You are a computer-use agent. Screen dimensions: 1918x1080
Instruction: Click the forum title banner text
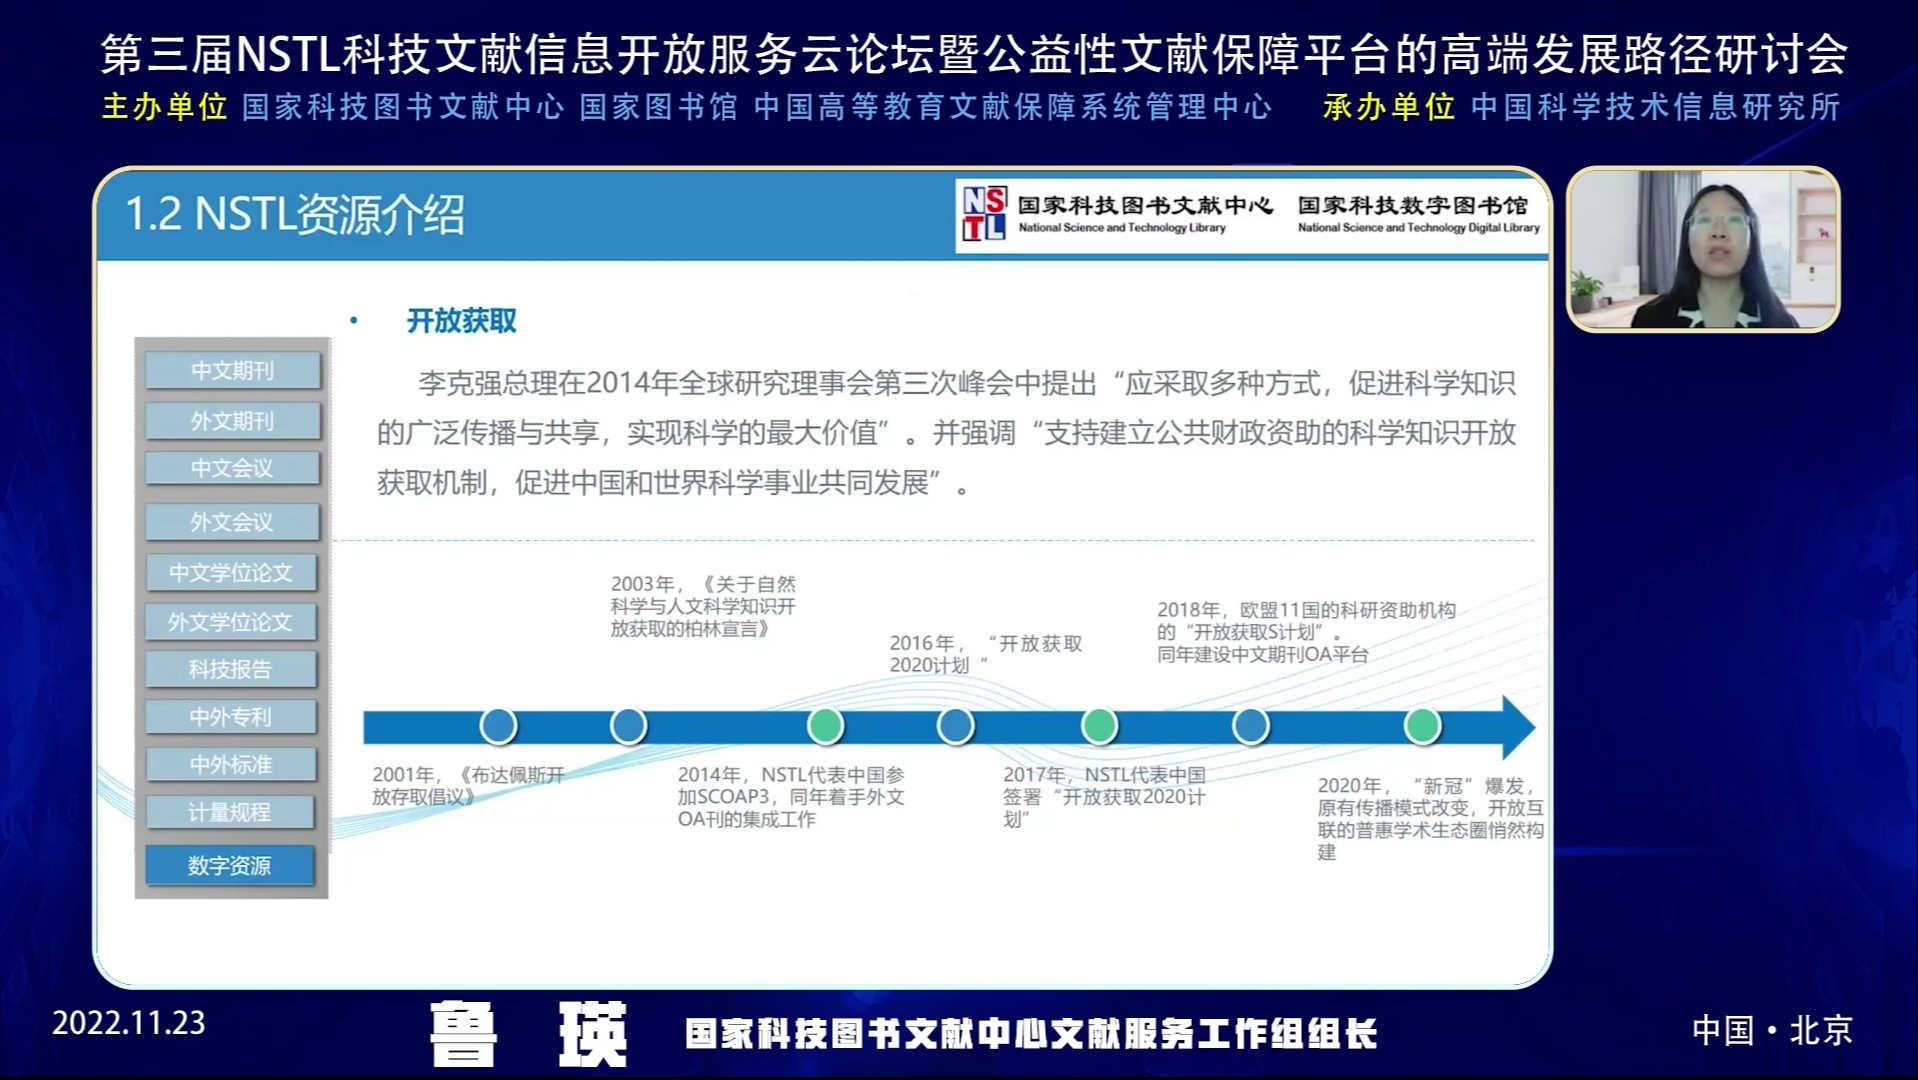pos(974,54)
